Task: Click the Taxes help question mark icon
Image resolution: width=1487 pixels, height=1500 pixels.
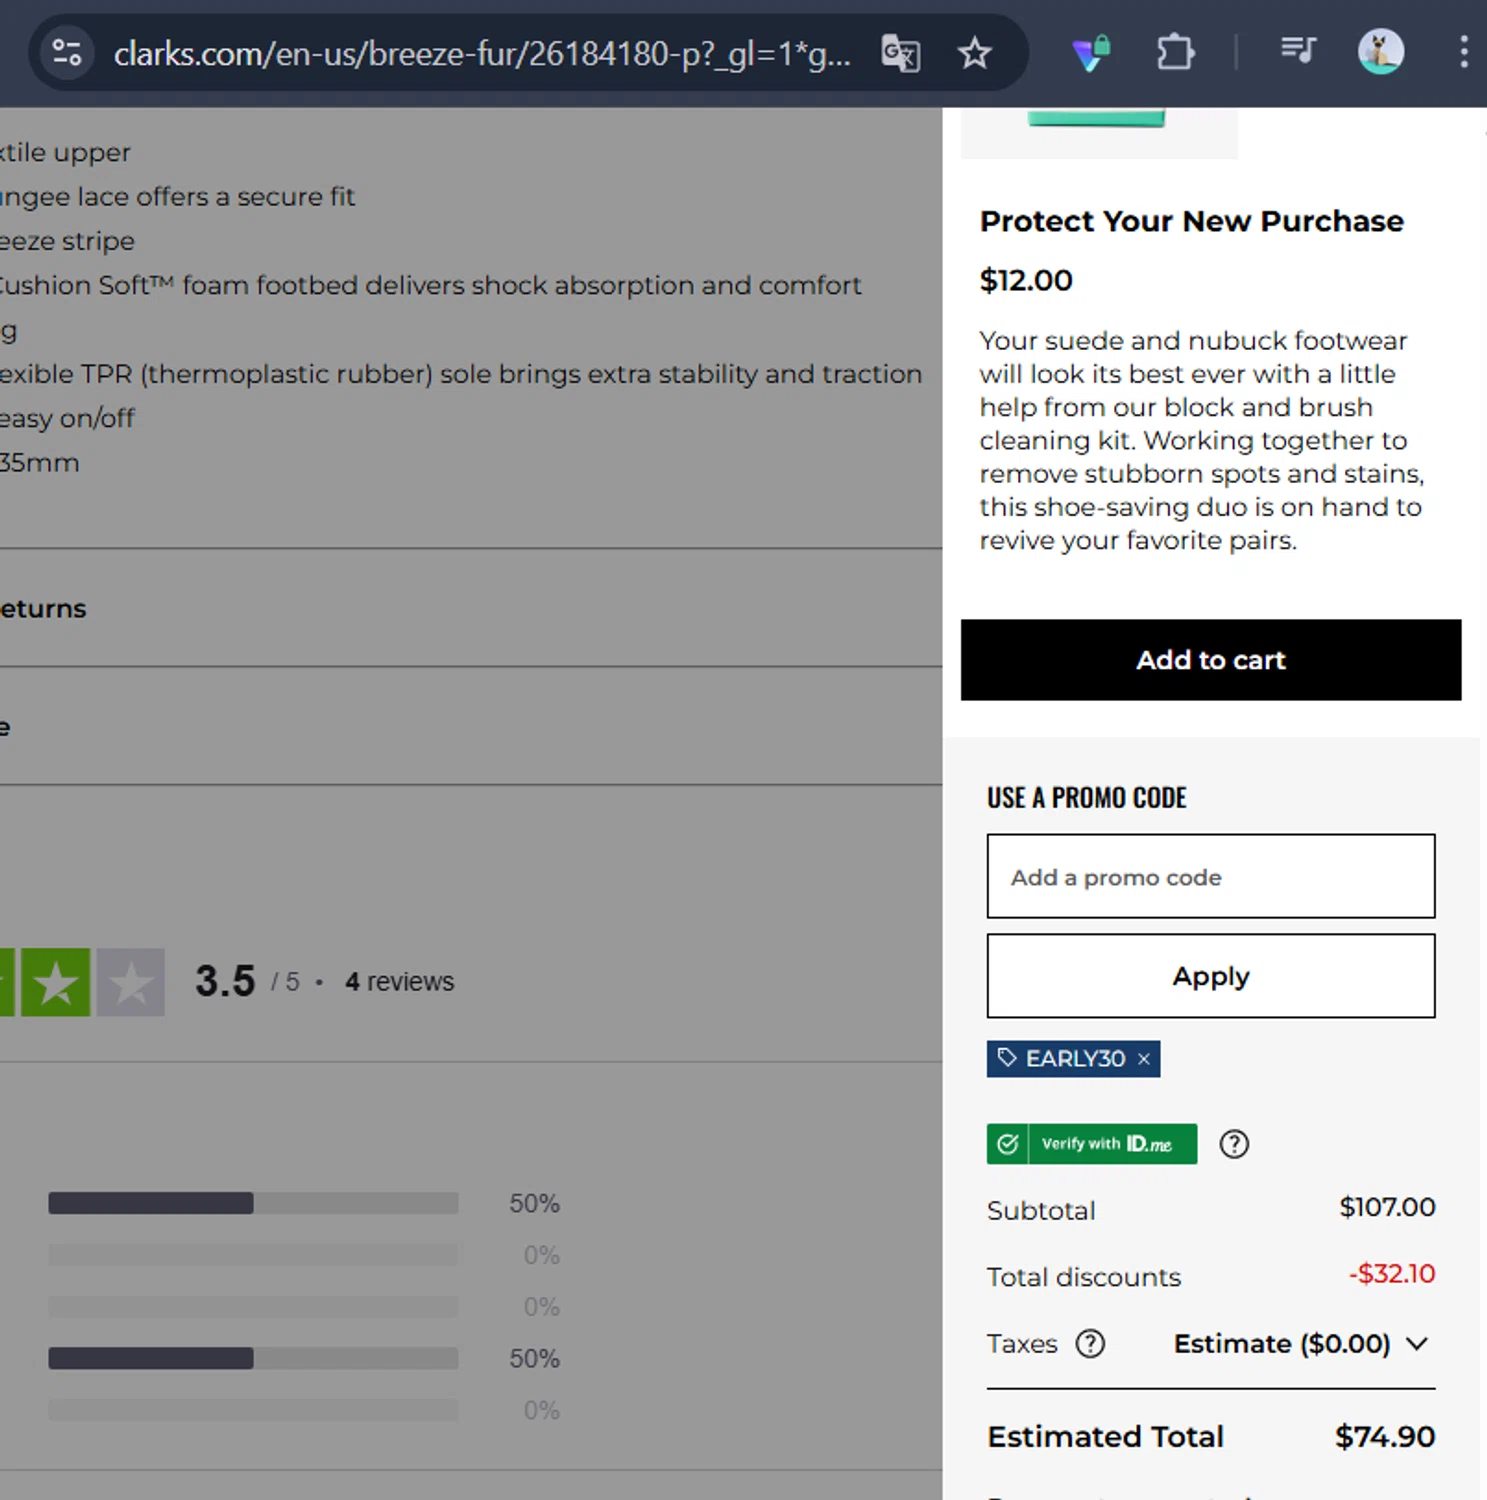Action: (1090, 1344)
